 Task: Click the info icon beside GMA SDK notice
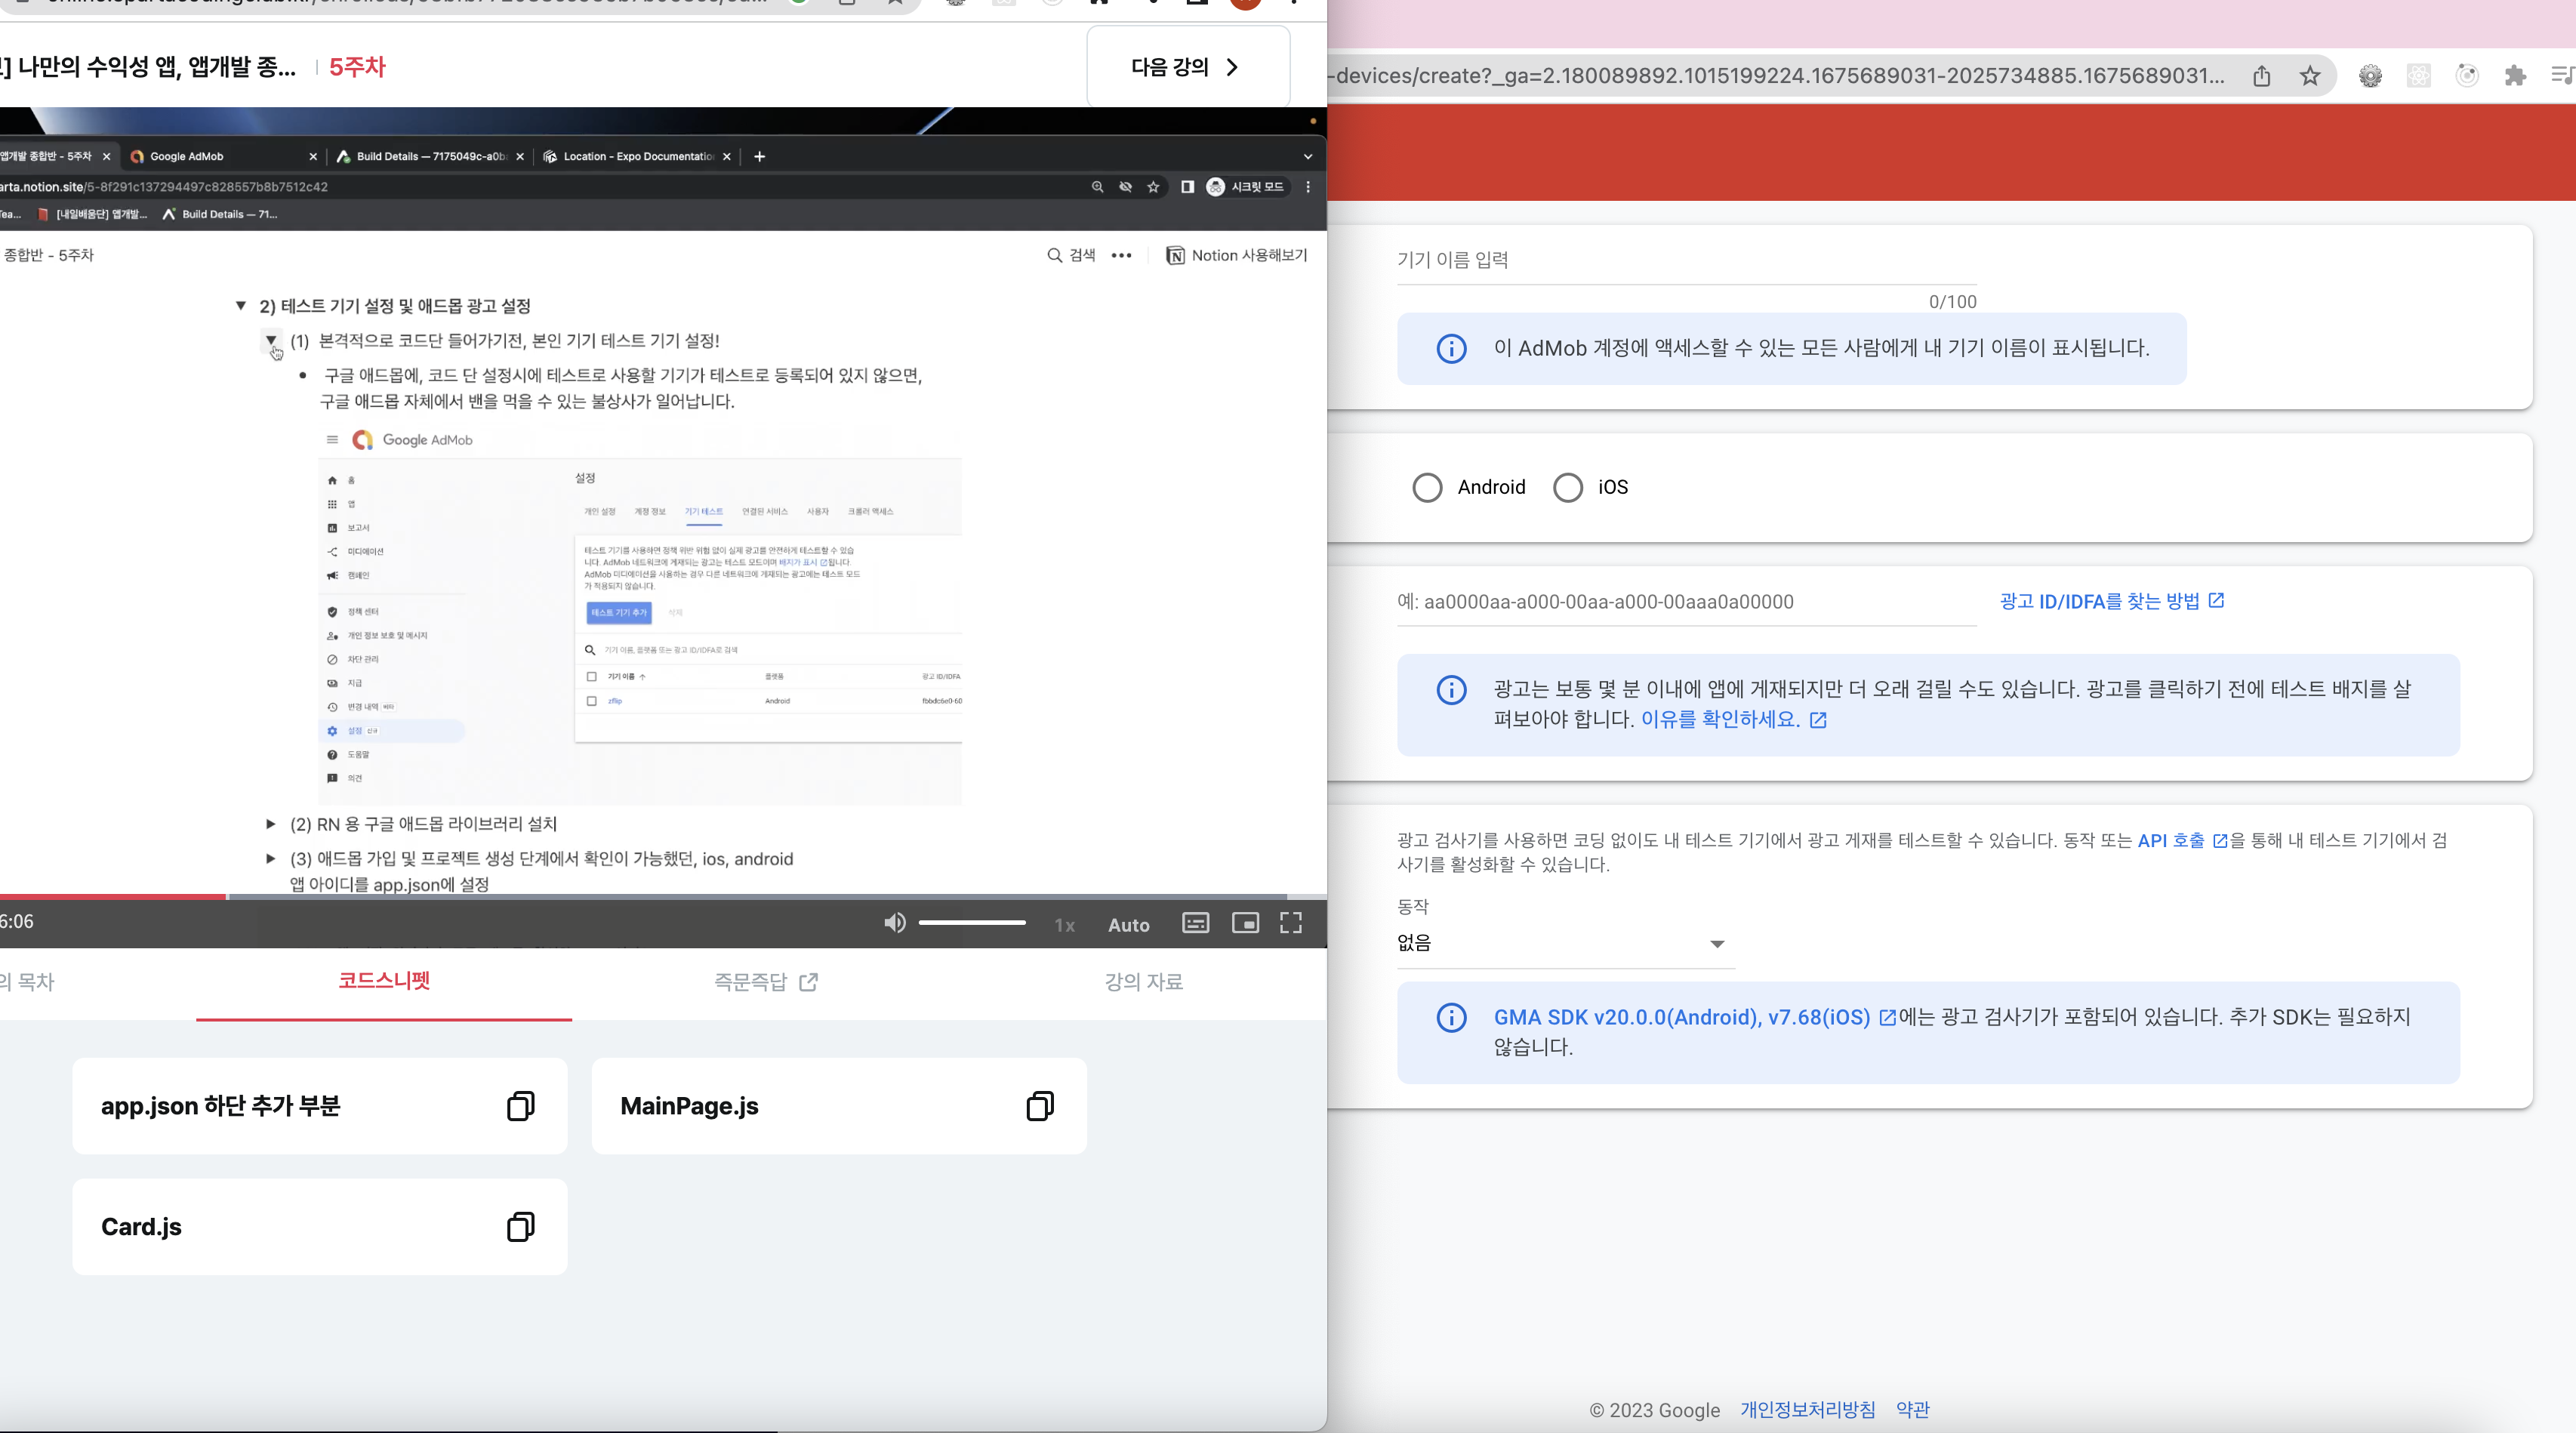click(x=1451, y=1018)
